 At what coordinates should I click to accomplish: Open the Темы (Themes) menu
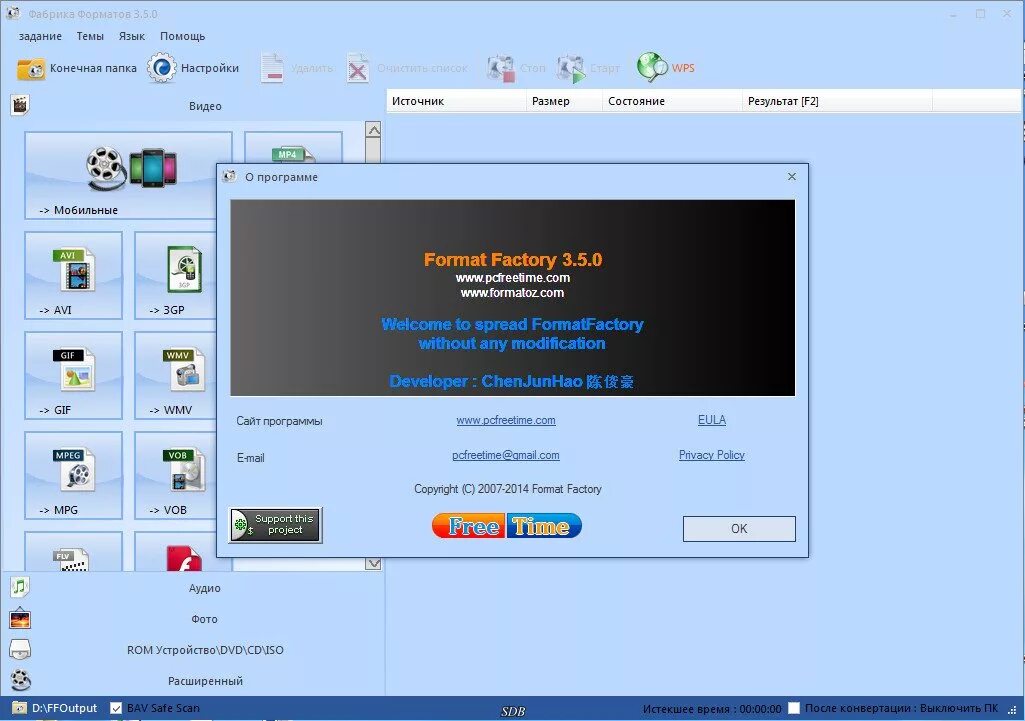(90, 36)
